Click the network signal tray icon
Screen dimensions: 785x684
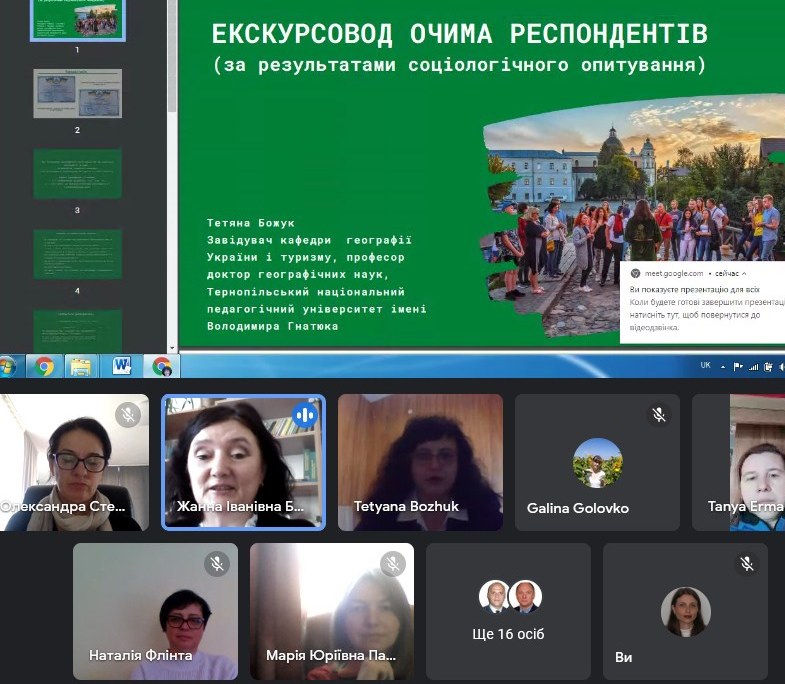tap(753, 367)
